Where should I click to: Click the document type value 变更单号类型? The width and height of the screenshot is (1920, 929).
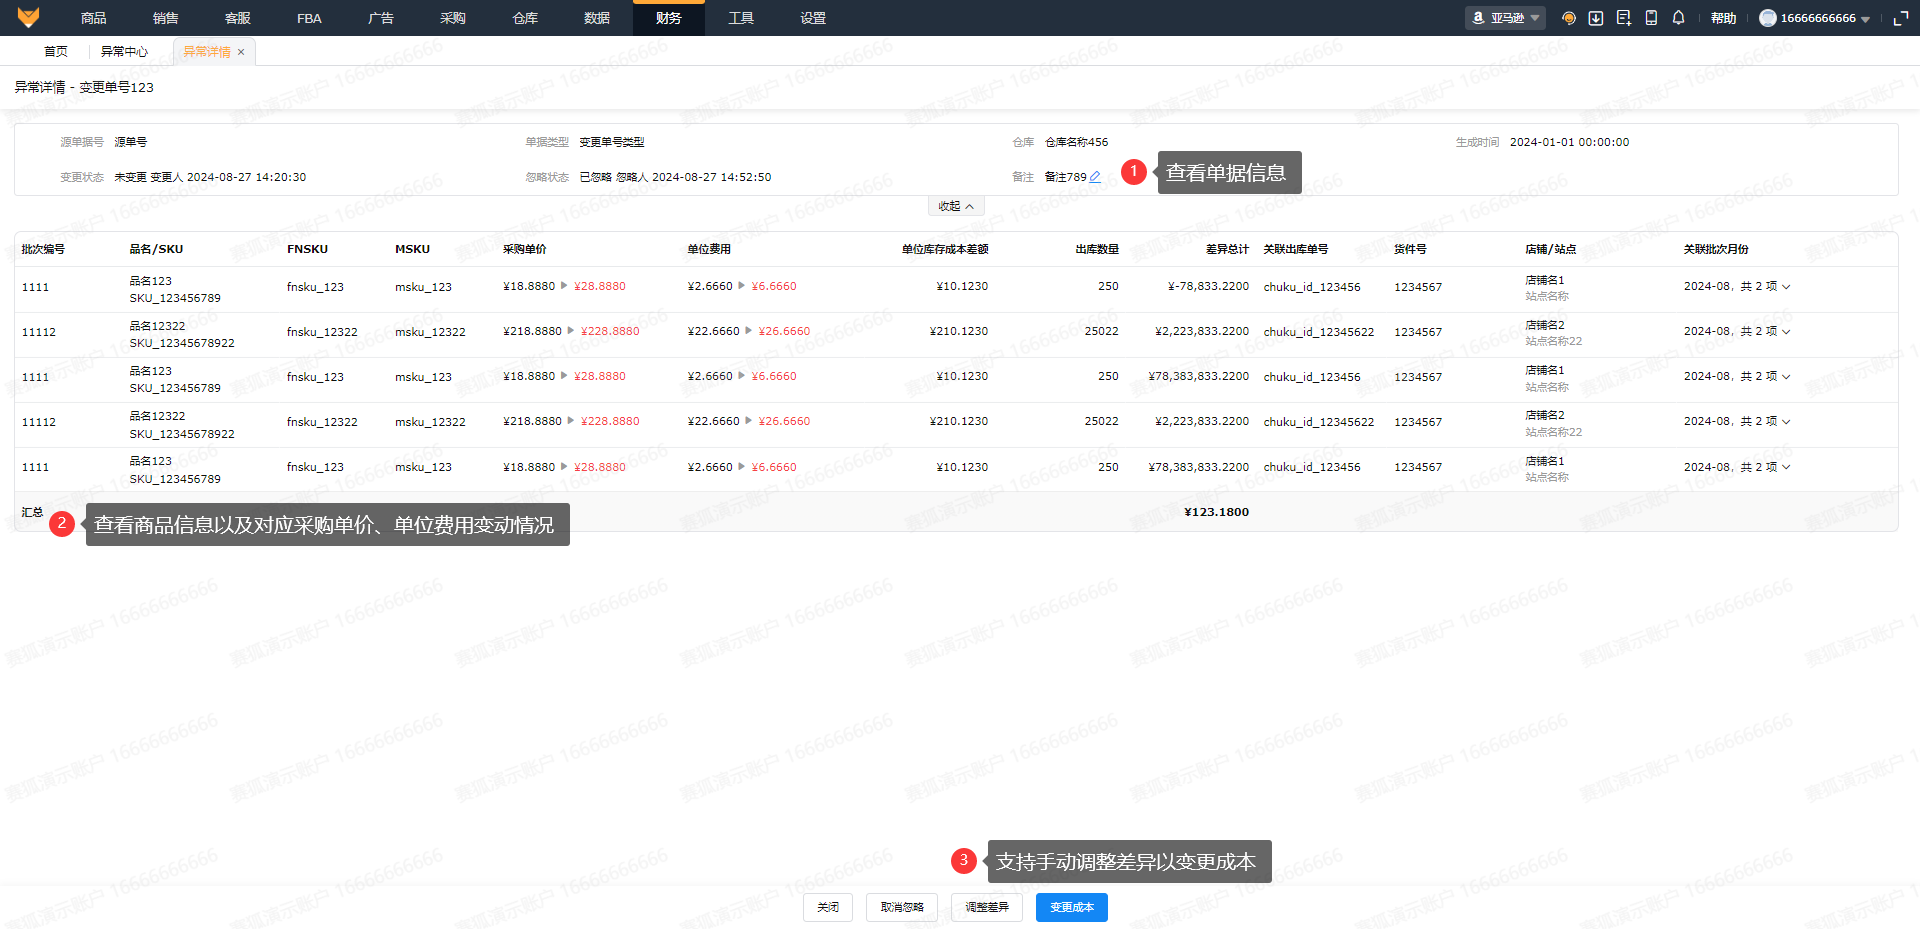click(612, 142)
